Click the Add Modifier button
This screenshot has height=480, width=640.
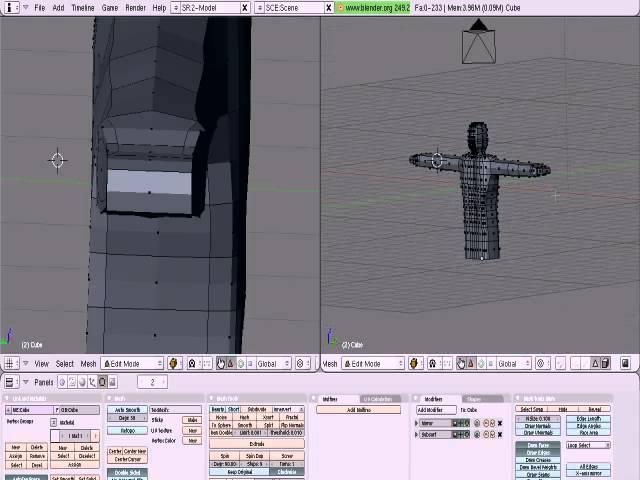[x=436, y=410]
